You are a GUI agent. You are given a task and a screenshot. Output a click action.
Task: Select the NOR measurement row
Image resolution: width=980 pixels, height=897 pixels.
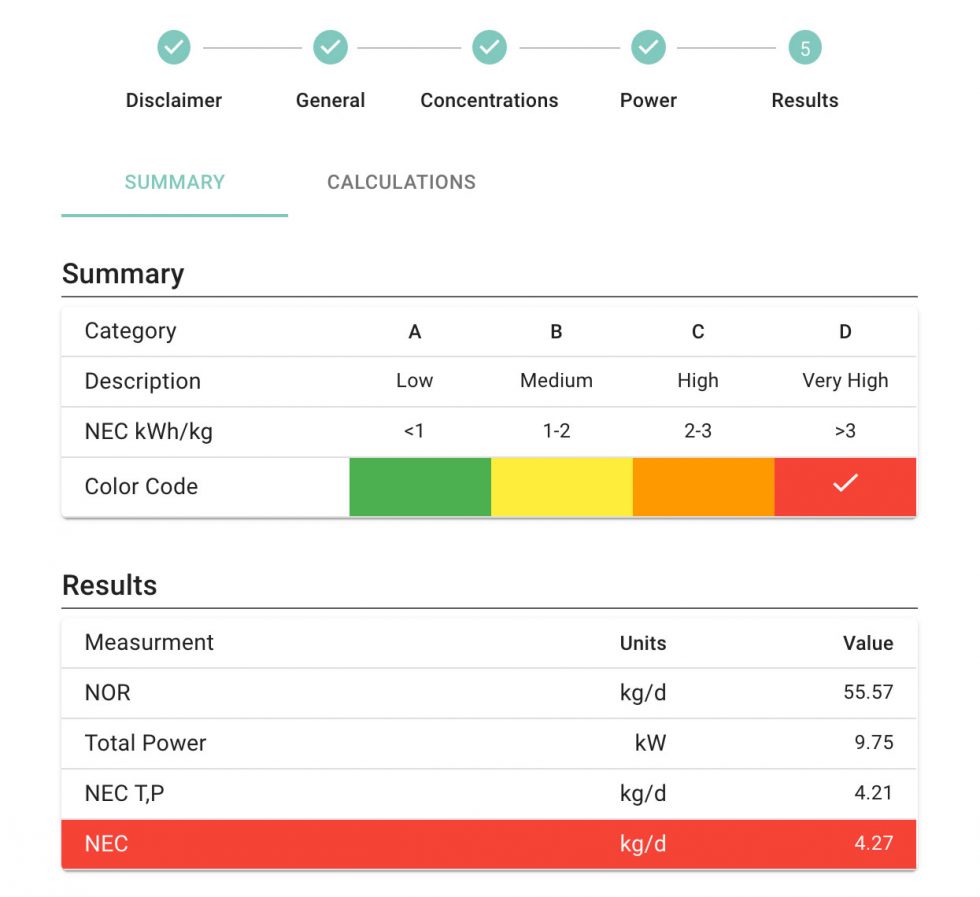pos(488,693)
